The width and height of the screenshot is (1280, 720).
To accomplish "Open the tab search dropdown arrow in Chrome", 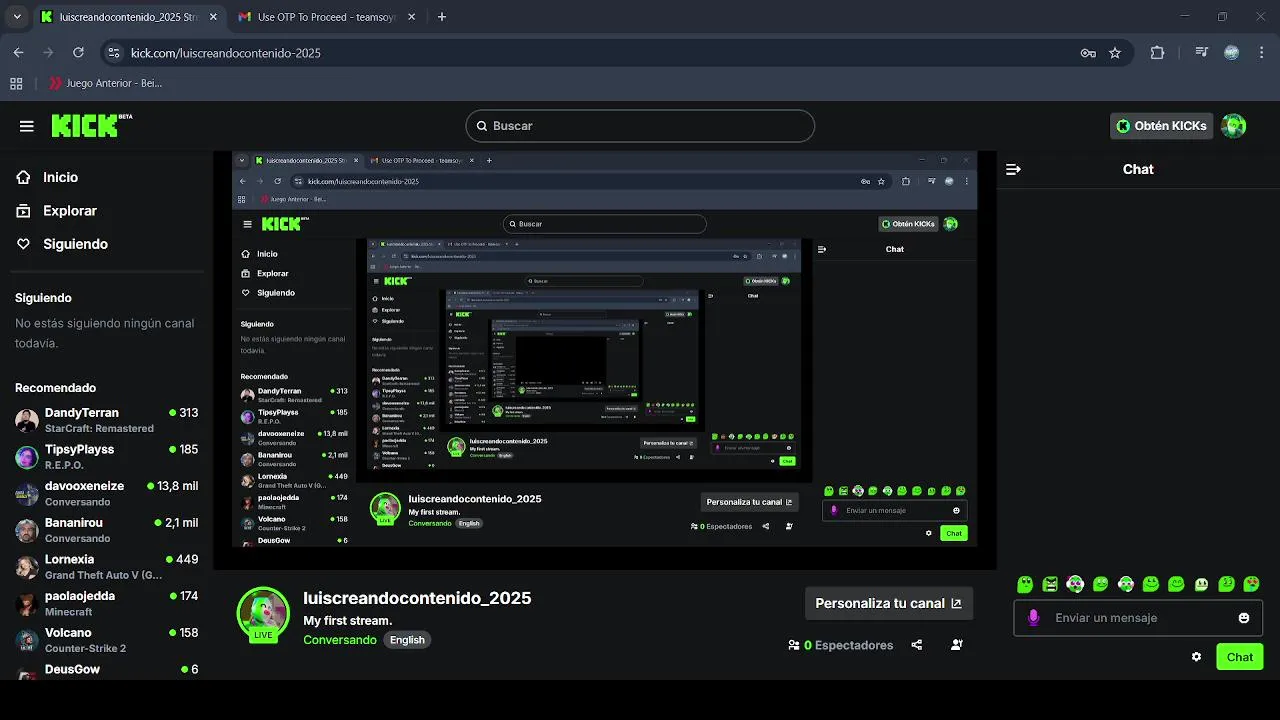I will pos(17,17).
